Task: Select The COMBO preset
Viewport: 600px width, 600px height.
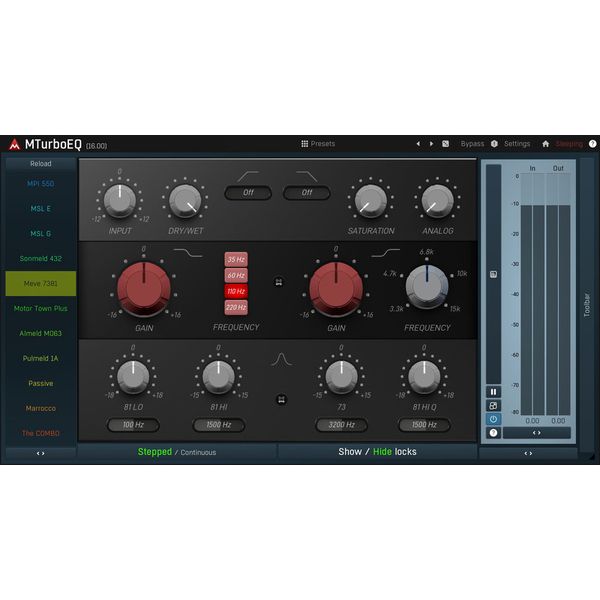Action: click(x=41, y=433)
